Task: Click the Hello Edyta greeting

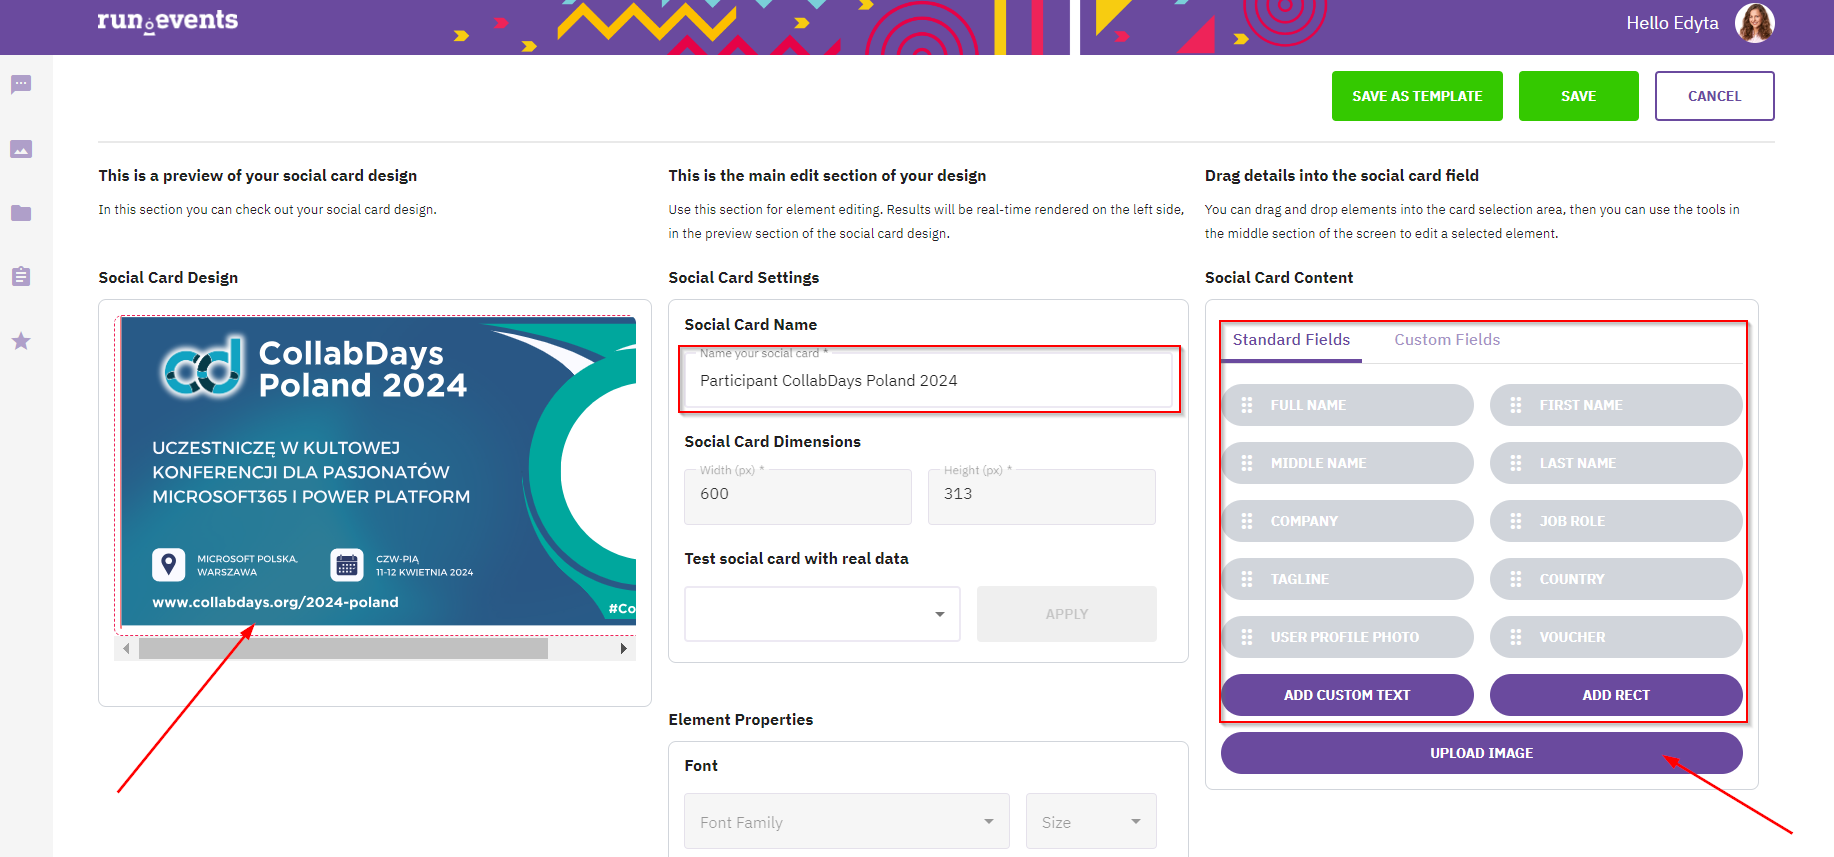Action: click(1672, 23)
